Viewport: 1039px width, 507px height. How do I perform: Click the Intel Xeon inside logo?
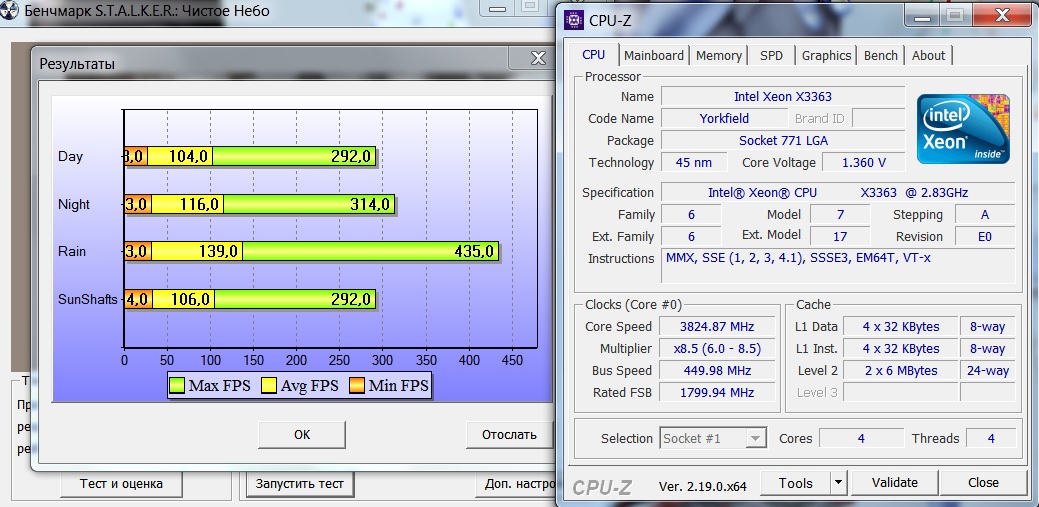963,129
